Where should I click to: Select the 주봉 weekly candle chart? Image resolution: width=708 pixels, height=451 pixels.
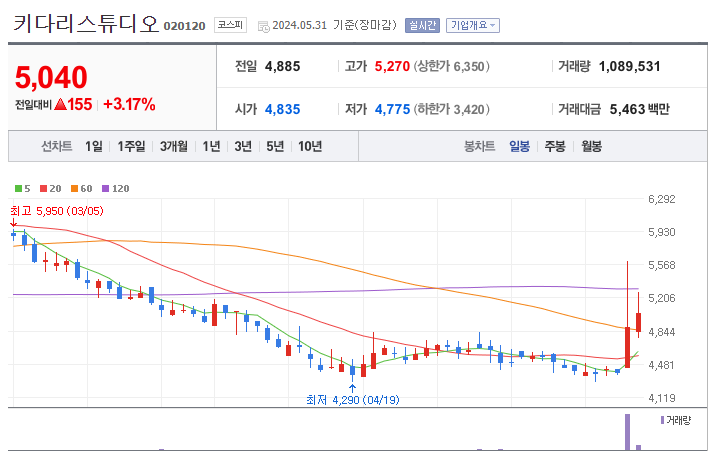pos(555,146)
